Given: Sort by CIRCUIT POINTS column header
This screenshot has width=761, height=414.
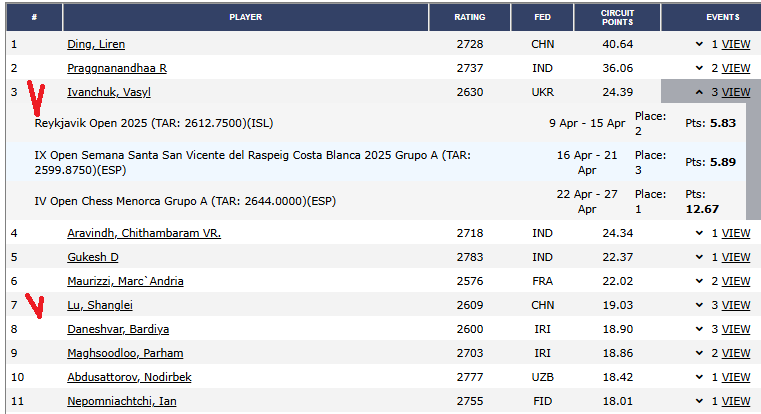Looking at the screenshot, I should click(x=617, y=17).
